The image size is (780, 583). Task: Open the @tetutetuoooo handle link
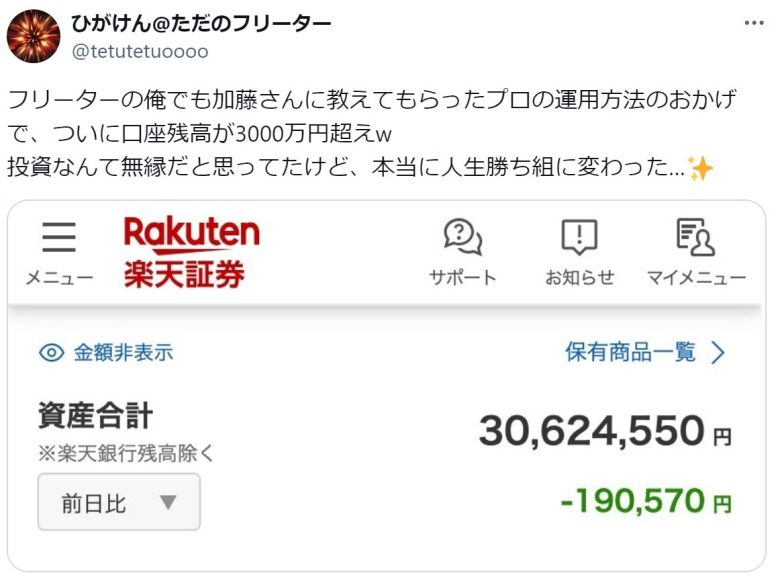pos(140,52)
